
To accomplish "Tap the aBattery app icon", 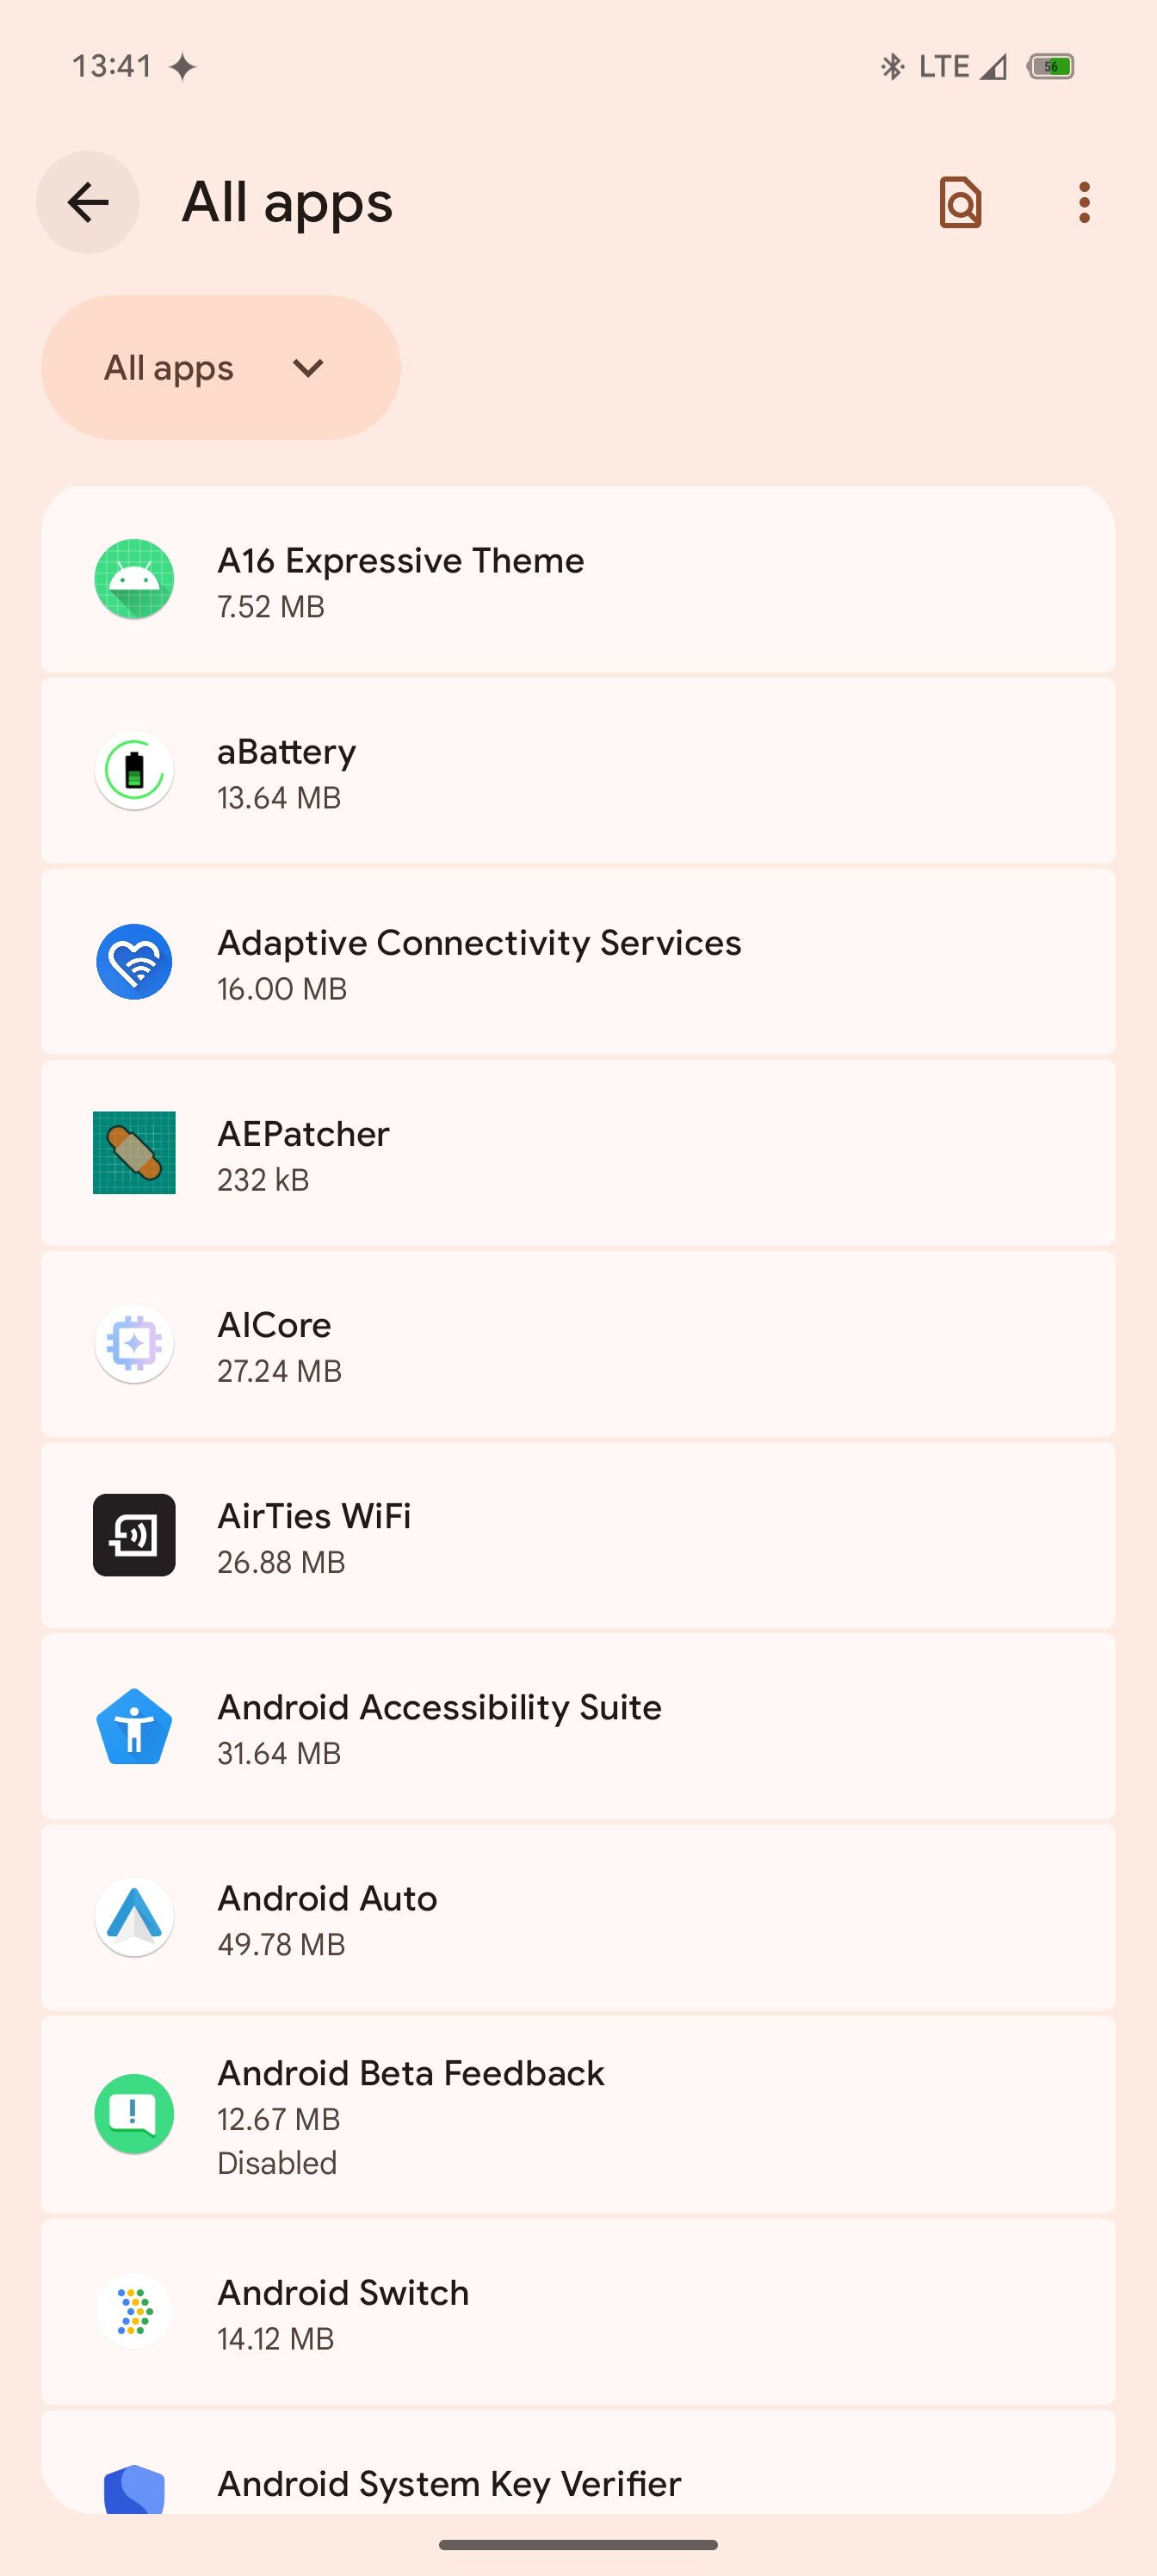I will pyautogui.click(x=134, y=771).
